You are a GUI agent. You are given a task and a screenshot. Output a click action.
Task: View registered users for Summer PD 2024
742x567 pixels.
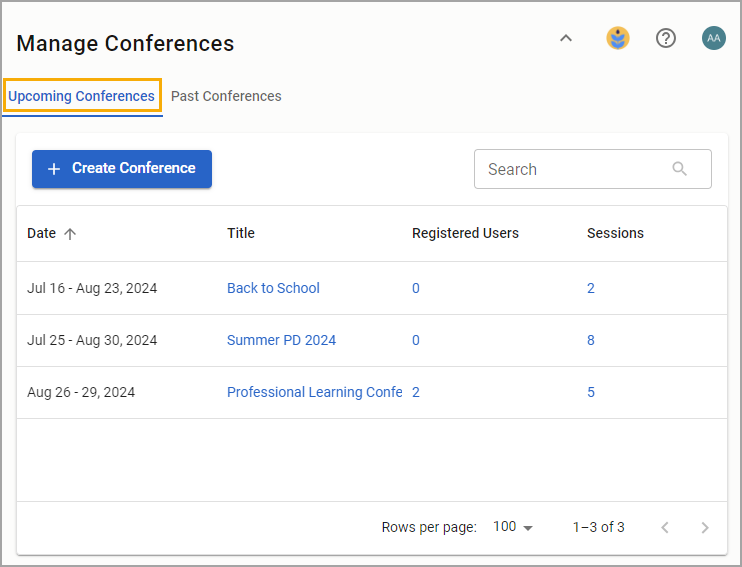415,340
